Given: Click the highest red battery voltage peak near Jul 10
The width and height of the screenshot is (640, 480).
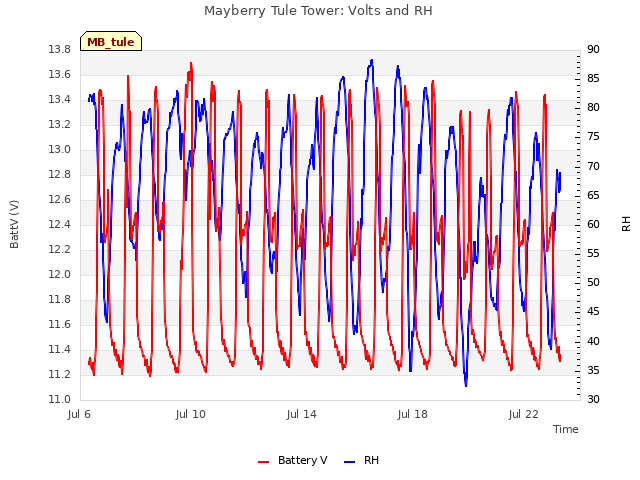Looking at the screenshot, I should coord(191,64).
